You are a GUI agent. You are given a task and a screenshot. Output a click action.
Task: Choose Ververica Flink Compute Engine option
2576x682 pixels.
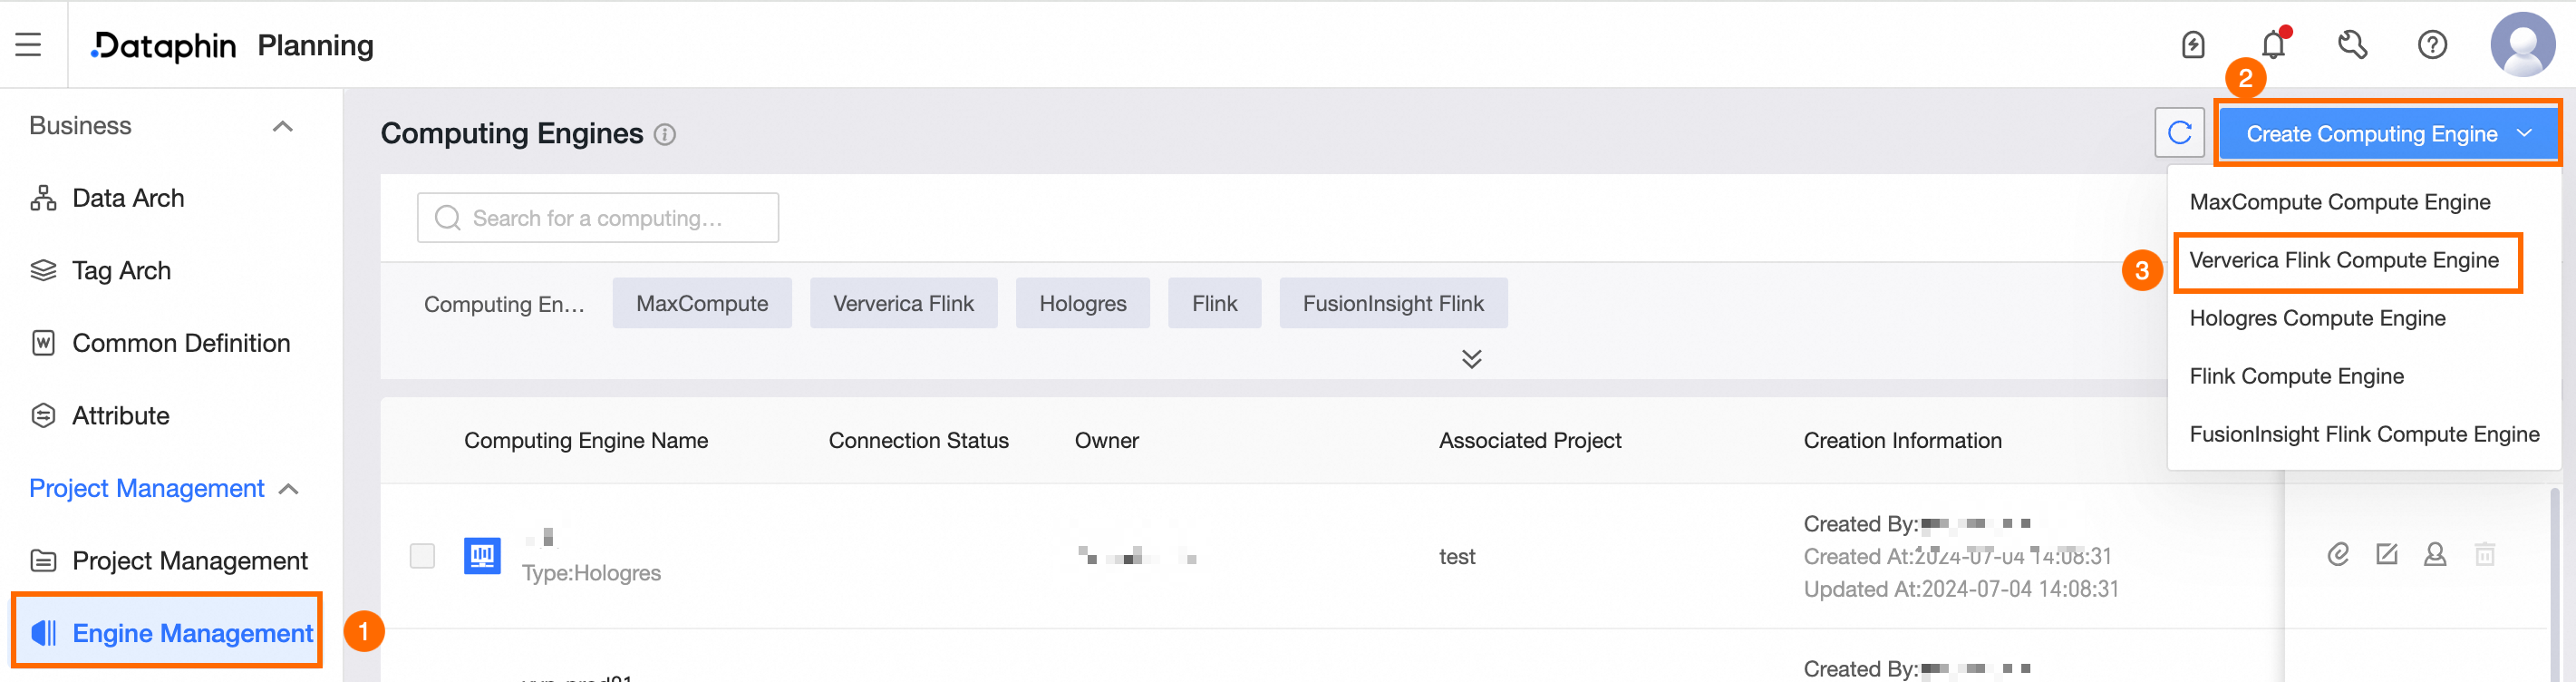[2343, 261]
